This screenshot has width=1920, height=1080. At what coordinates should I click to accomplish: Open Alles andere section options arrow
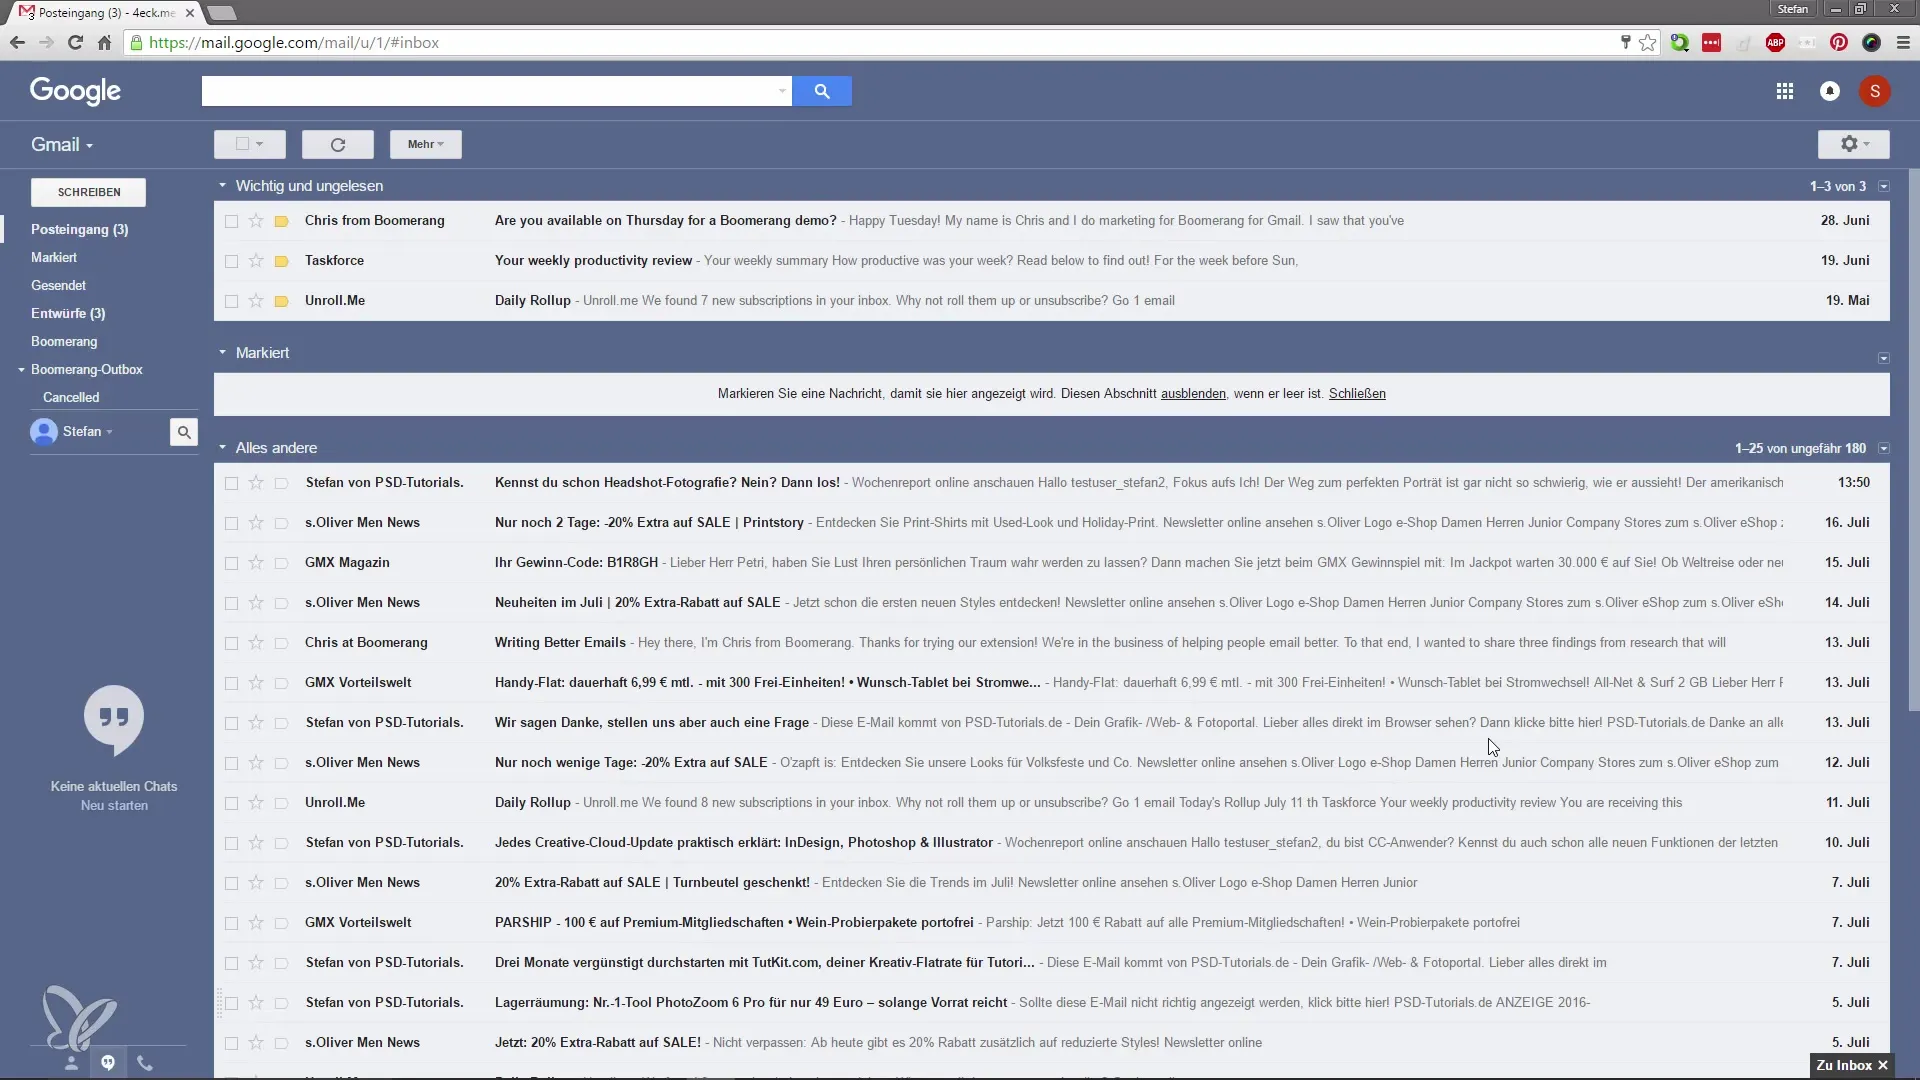coord(1884,449)
